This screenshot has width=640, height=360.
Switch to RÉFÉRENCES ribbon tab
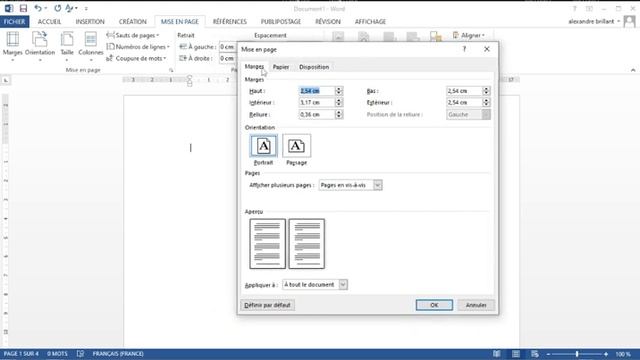coord(230,22)
